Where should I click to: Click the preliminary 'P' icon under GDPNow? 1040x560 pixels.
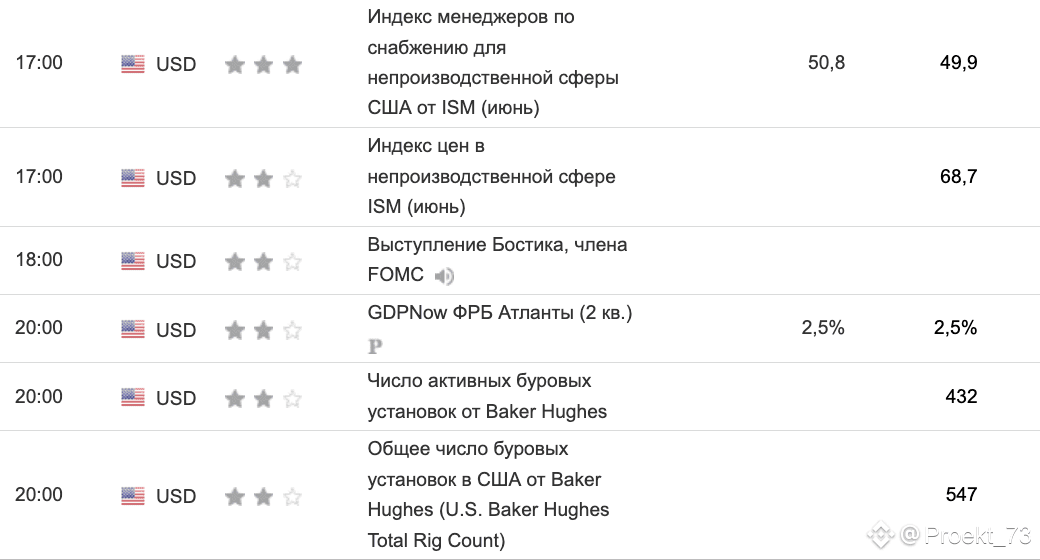click(x=375, y=346)
